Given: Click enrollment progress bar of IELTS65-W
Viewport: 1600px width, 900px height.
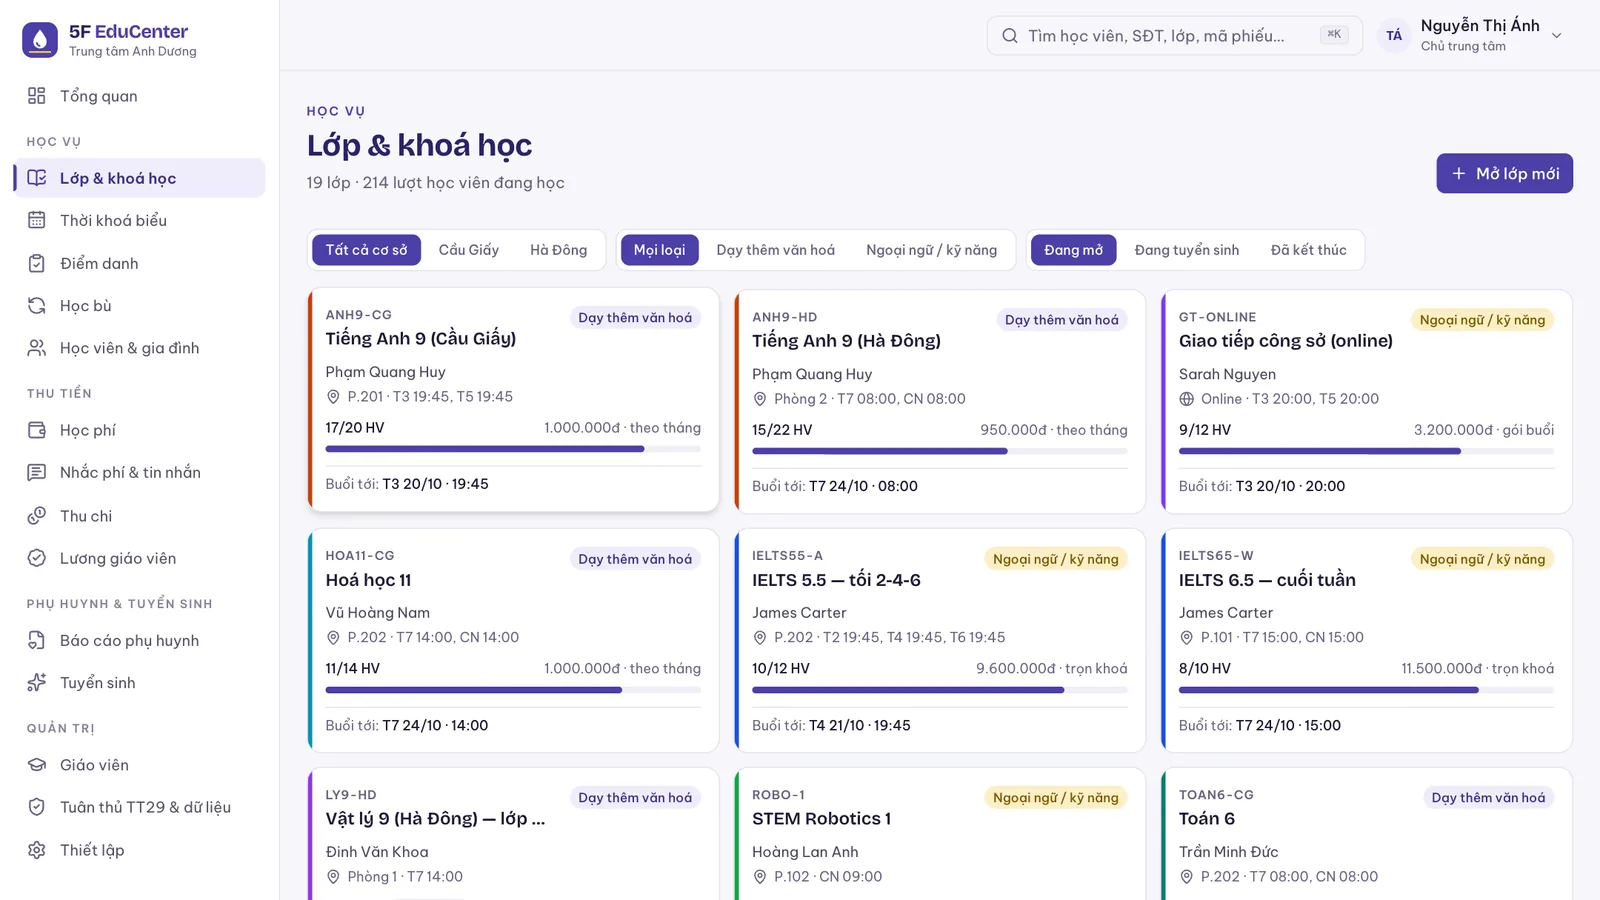Looking at the screenshot, I should (x=1366, y=690).
